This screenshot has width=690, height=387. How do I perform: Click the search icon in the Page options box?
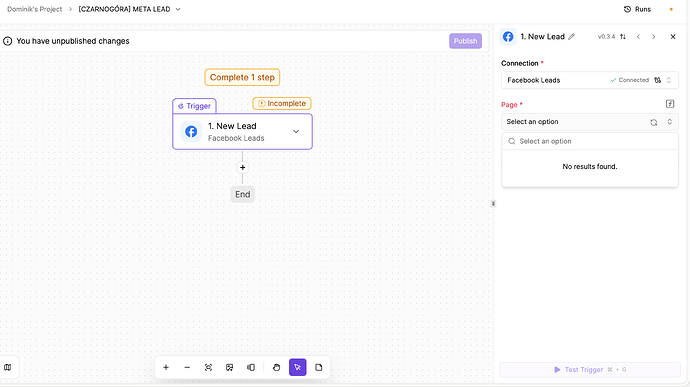tap(511, 141)
